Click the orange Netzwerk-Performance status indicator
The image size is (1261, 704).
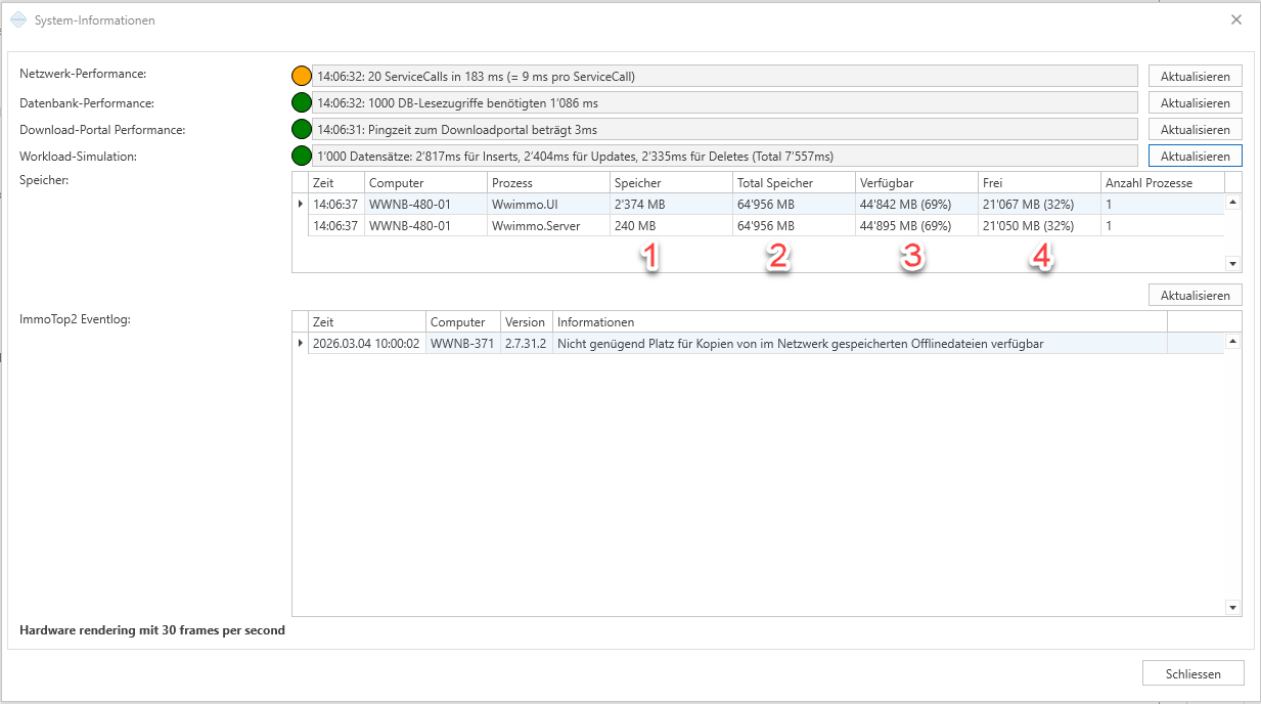point(302,76)
